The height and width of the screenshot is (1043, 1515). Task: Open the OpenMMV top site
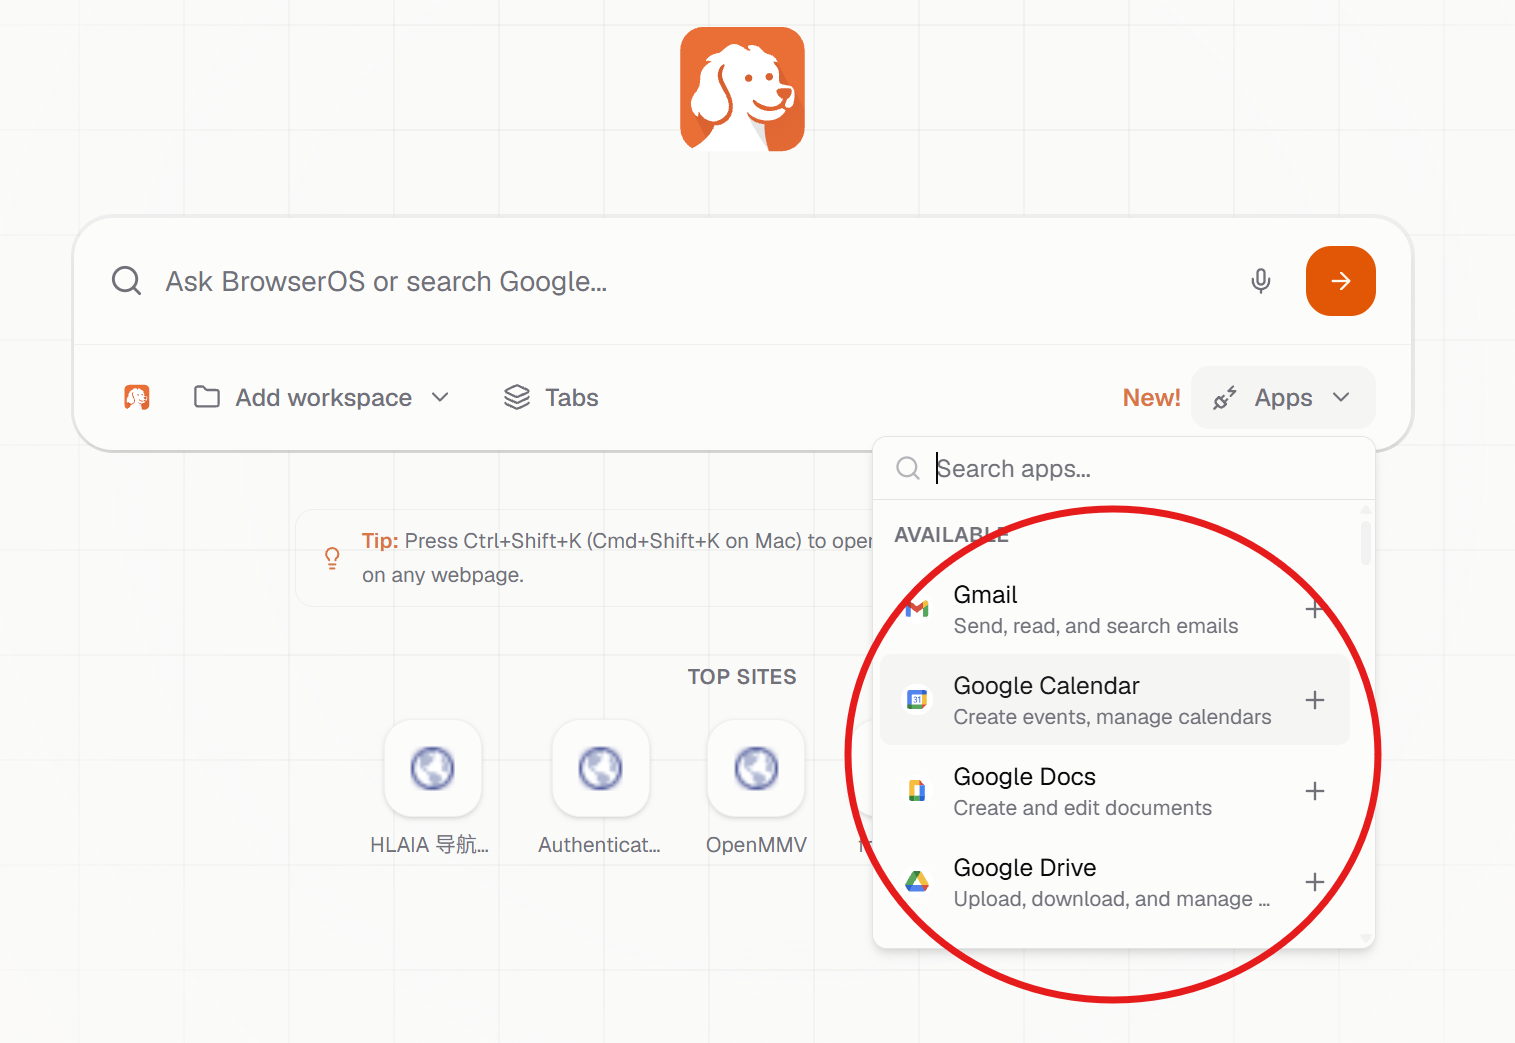pyautogui.click(x=756, y=768)
